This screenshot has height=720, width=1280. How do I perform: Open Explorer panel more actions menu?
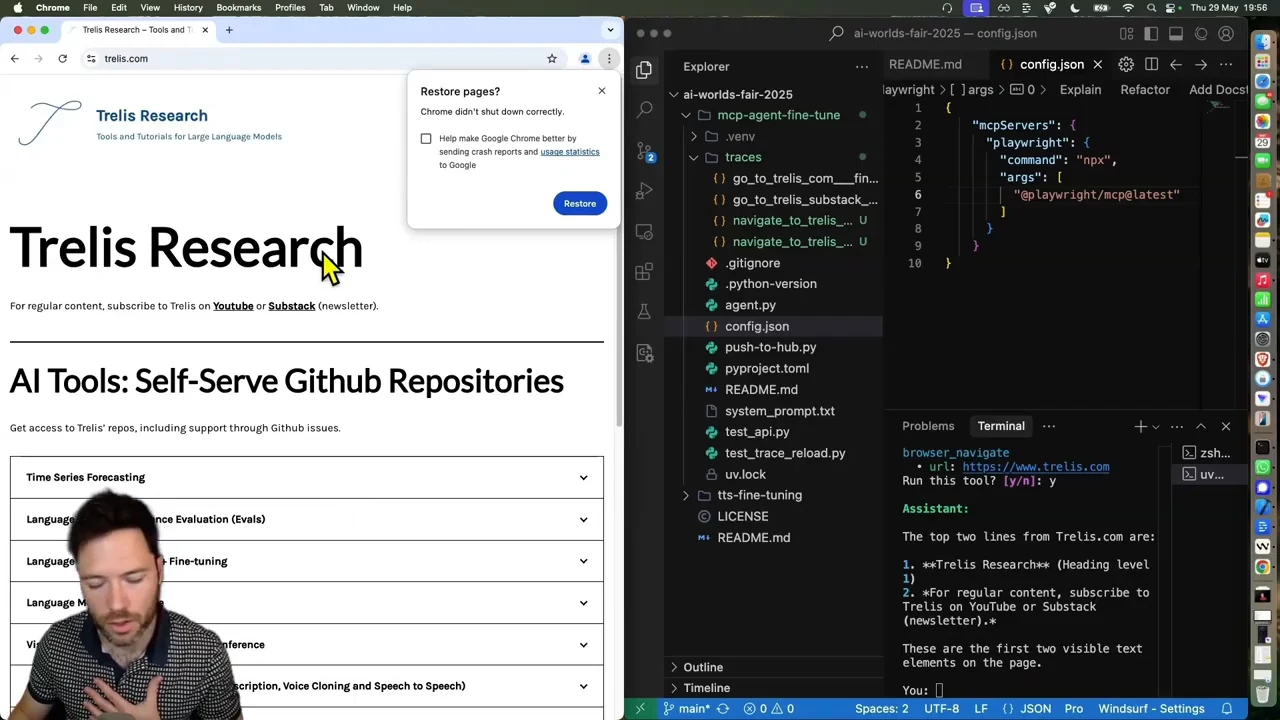tap(861, 67)
